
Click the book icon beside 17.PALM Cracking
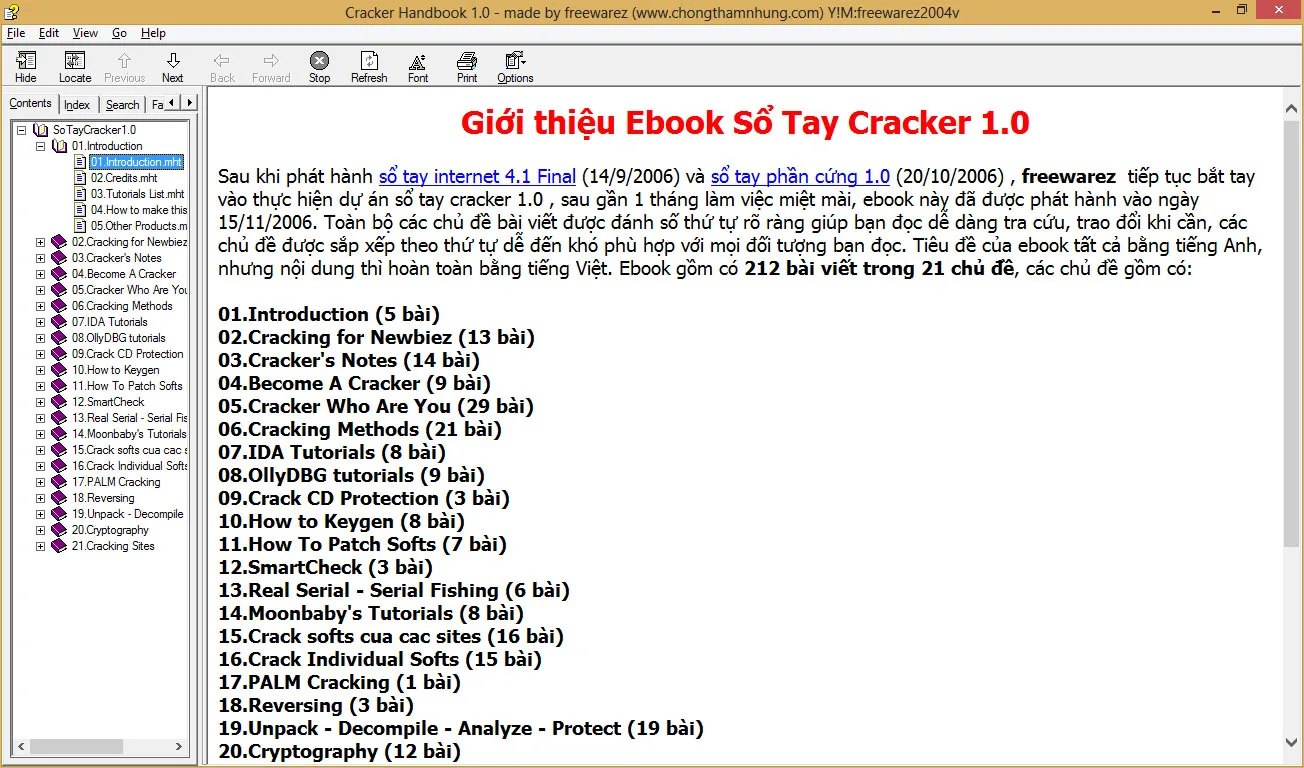pyautogui.click(x=59, y=482)
